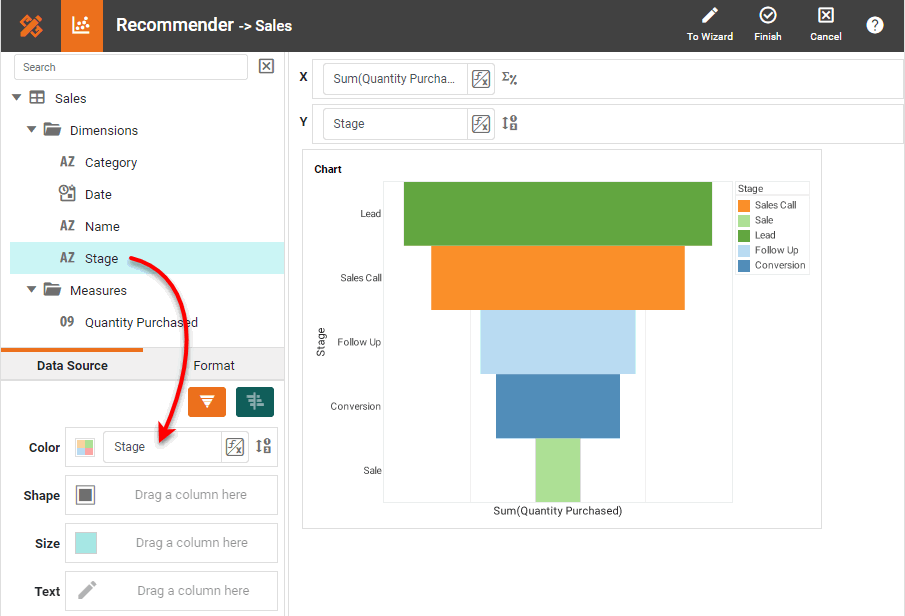
Task: Click the sort icon next to Y field
Action: [509, 124]
